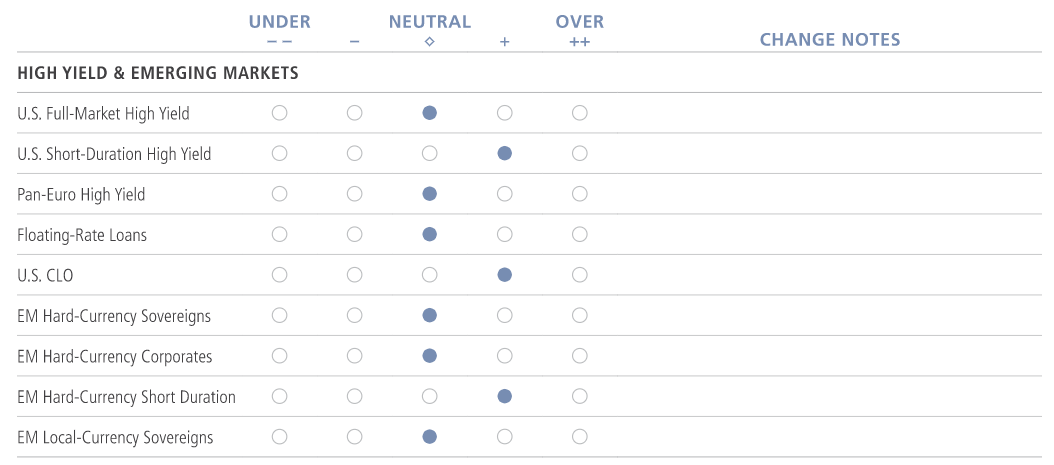The height and width of the screenshot is (465, 1054).
Task: Choose plus rating for EM Hard-Currency Corporates
Action: coord(505,356)
